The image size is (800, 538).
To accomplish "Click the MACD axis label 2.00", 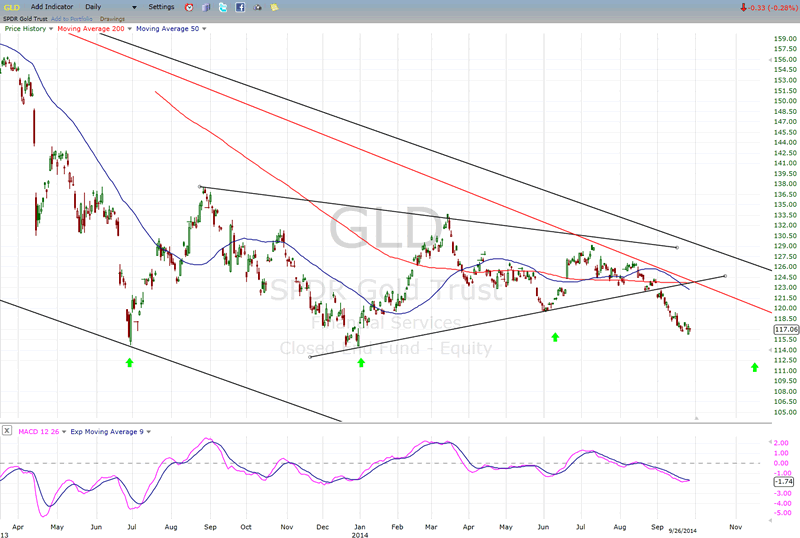I will coord(782,443).
